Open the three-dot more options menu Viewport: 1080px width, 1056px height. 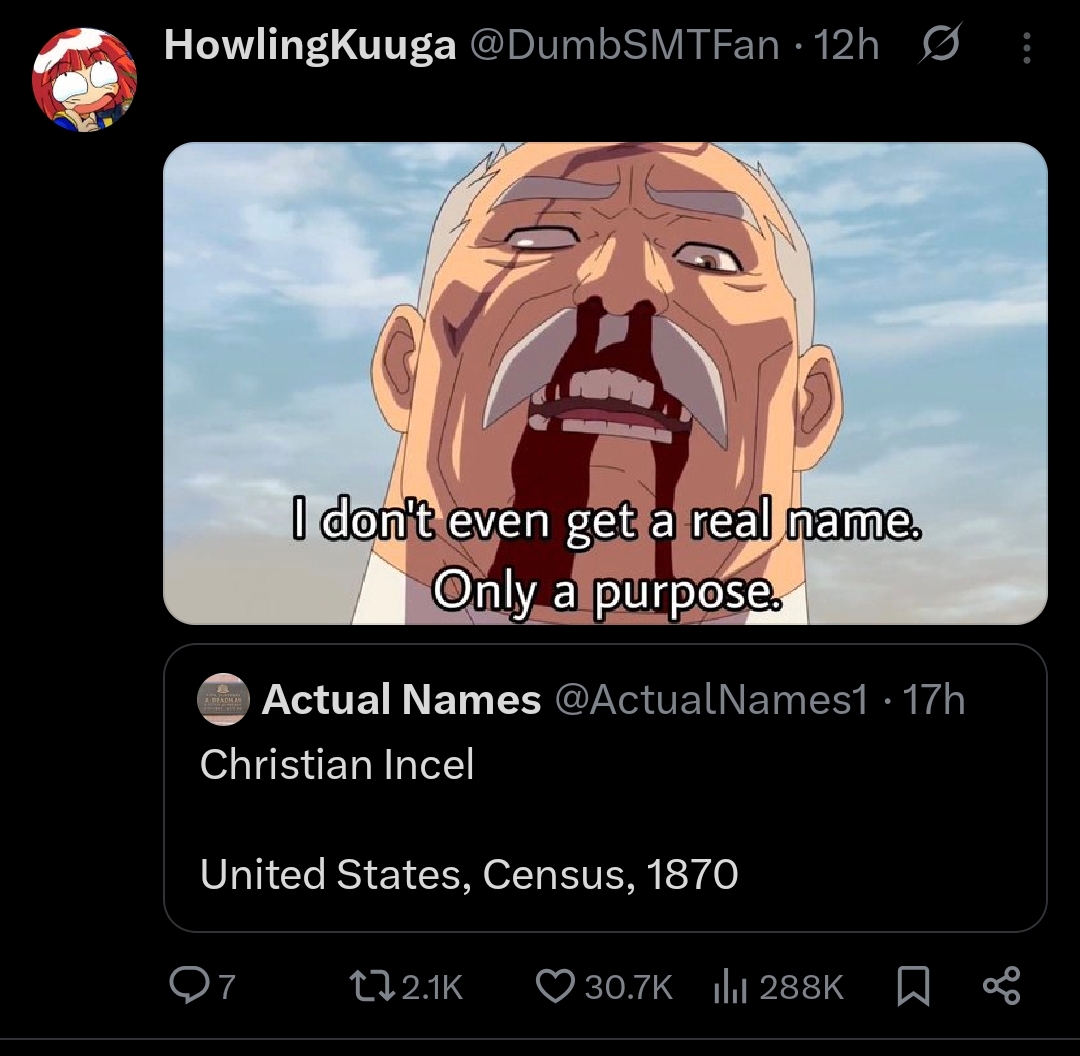pyautogui.click(x=1027, y=47)
